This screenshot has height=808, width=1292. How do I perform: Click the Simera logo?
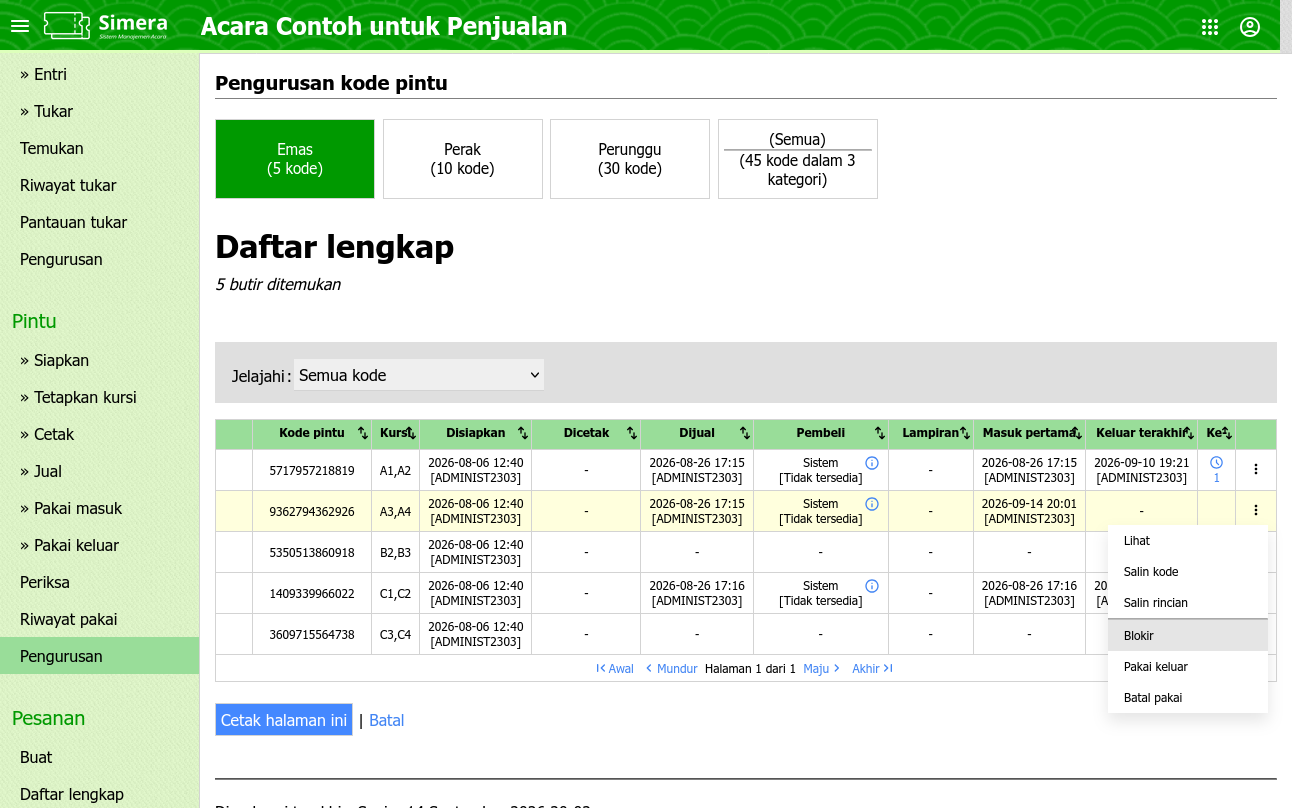click(x=105, y=26)
